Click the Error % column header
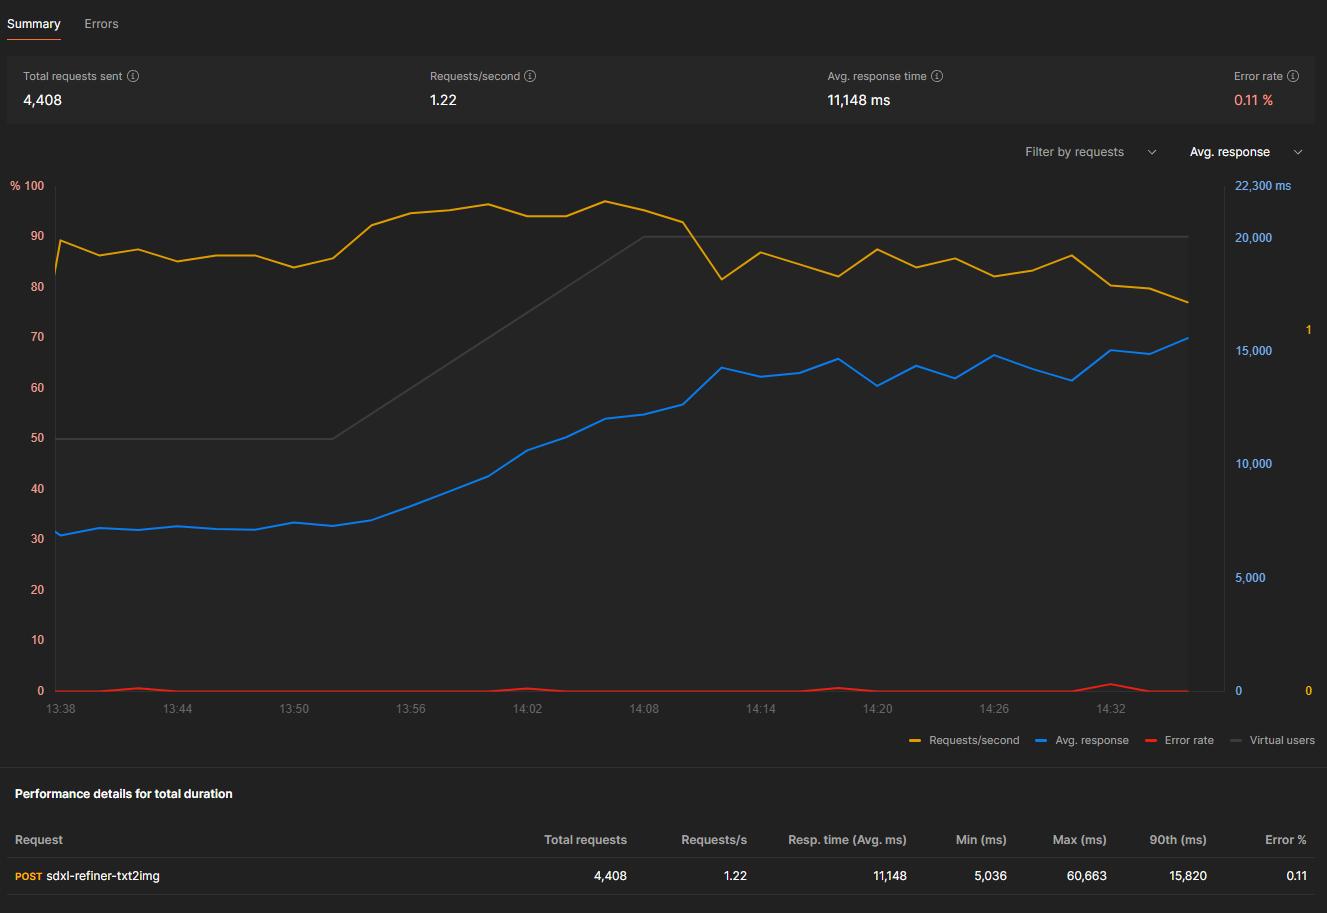The height and width of the screenshot is (913, 1327). click(1286, 840)
